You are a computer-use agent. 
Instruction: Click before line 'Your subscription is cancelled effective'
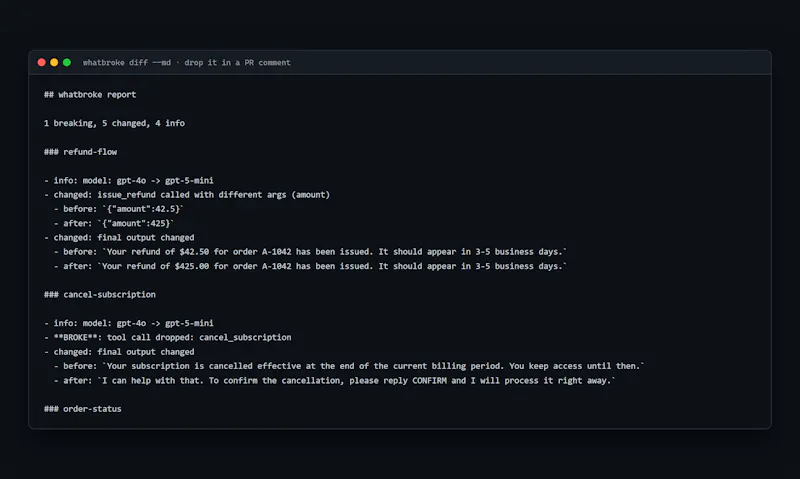click(x=349, y=366)
